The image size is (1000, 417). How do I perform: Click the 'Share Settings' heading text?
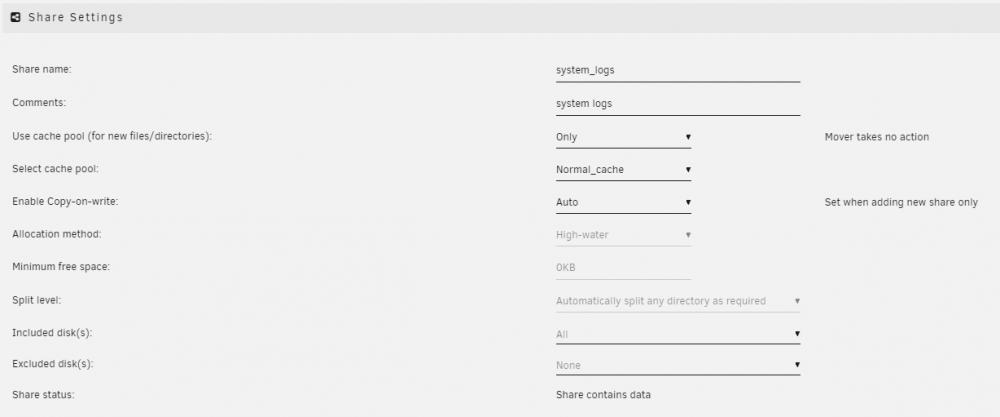pyautogui.click(x=75, y=17)
